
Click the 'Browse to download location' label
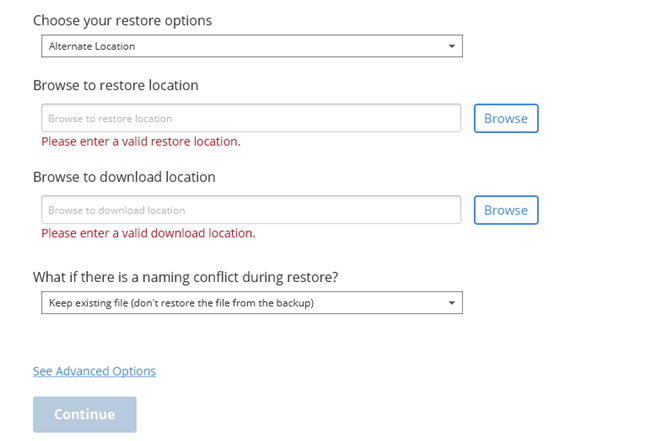(124, 177)
